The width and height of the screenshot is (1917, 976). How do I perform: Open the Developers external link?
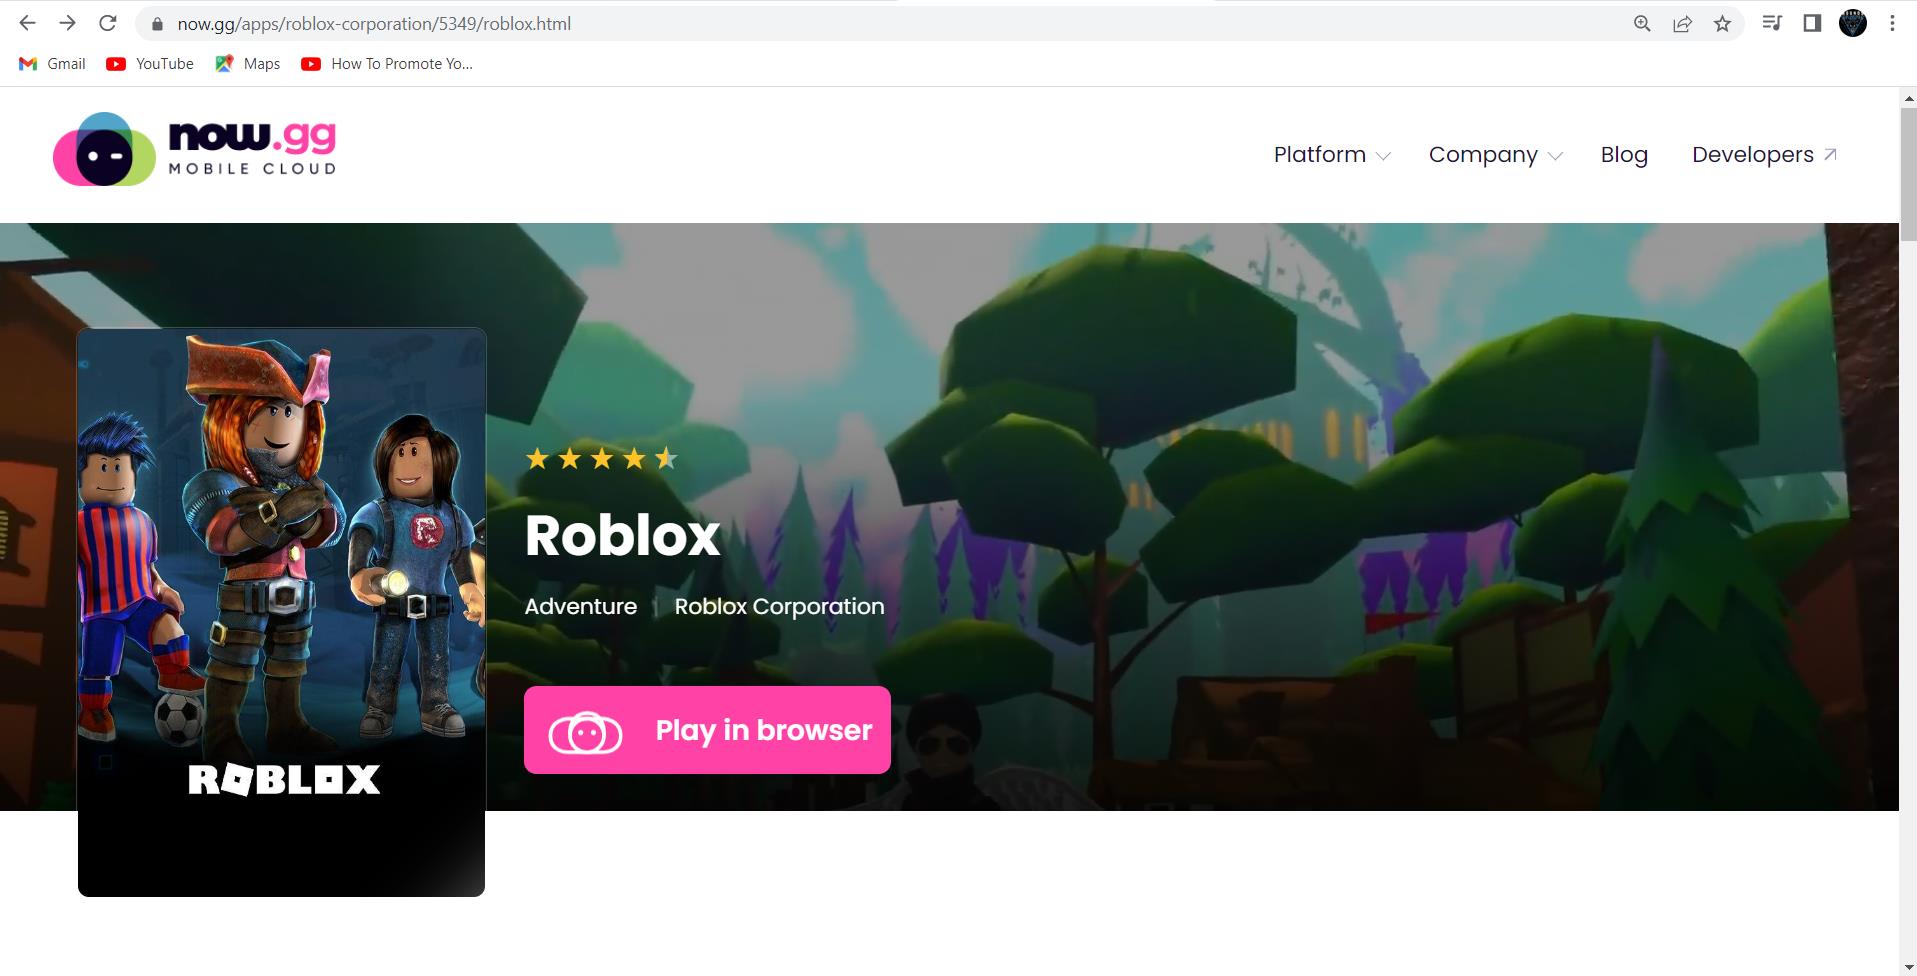1765,155
